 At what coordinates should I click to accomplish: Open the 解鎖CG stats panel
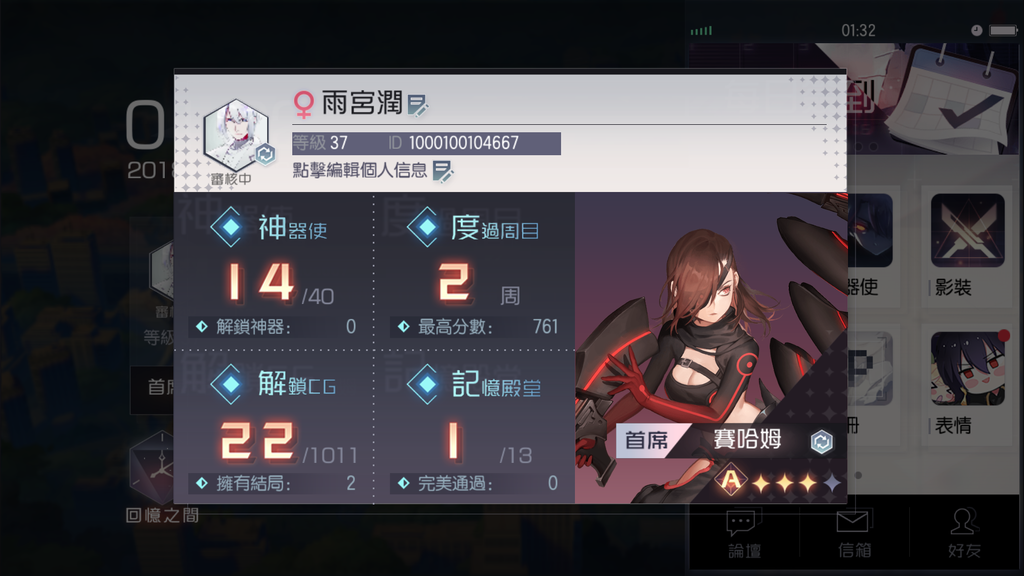(x=274, y=427)
